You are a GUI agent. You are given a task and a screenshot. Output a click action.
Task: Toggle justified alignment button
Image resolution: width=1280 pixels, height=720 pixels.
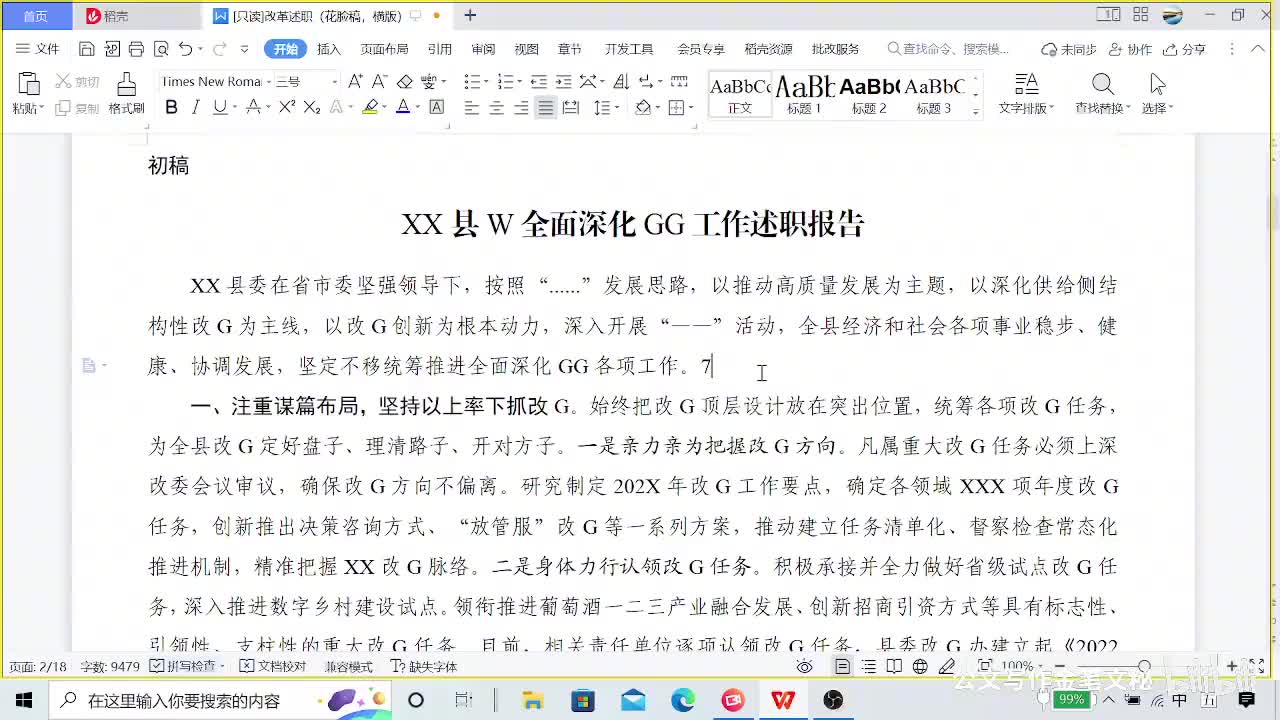click(545, 107)
